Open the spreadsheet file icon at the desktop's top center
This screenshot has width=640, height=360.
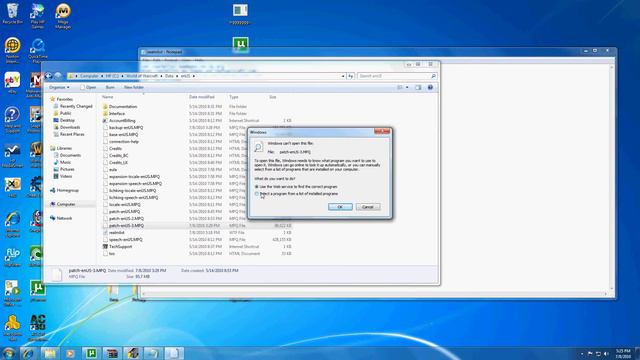coord(240,14)
